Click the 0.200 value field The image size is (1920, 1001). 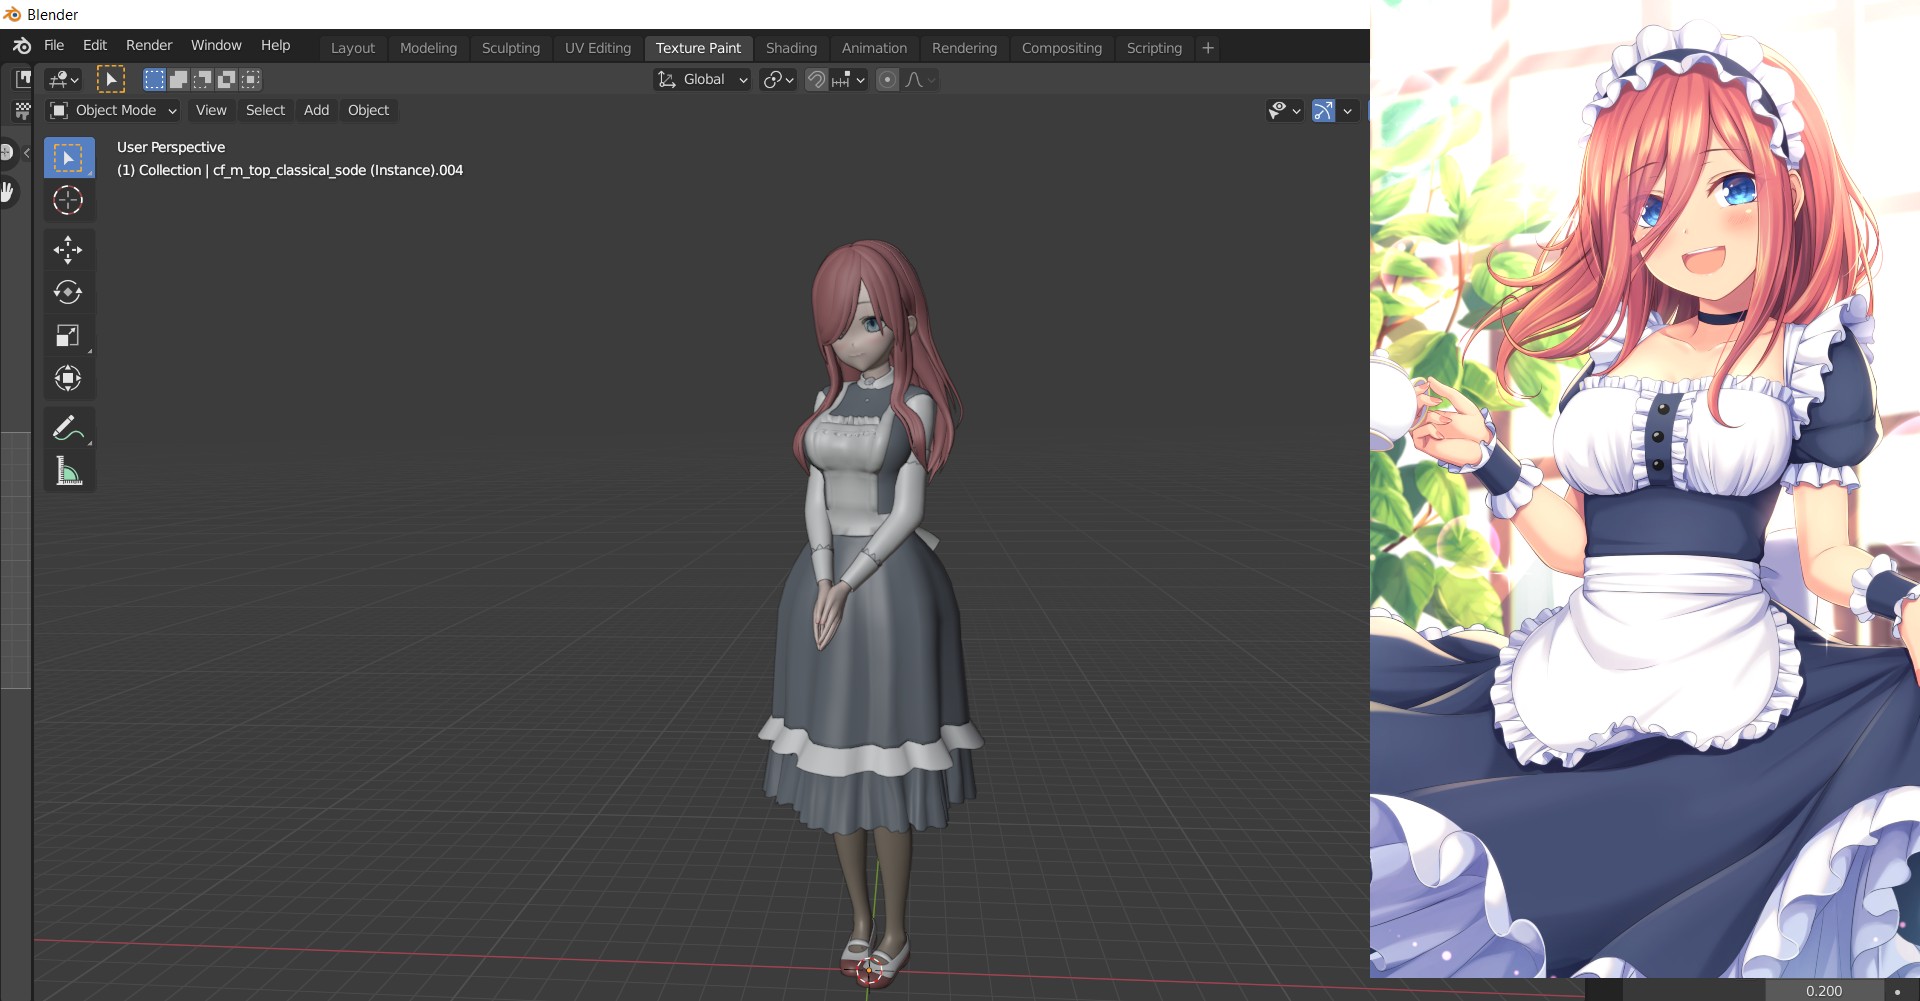1824,991
